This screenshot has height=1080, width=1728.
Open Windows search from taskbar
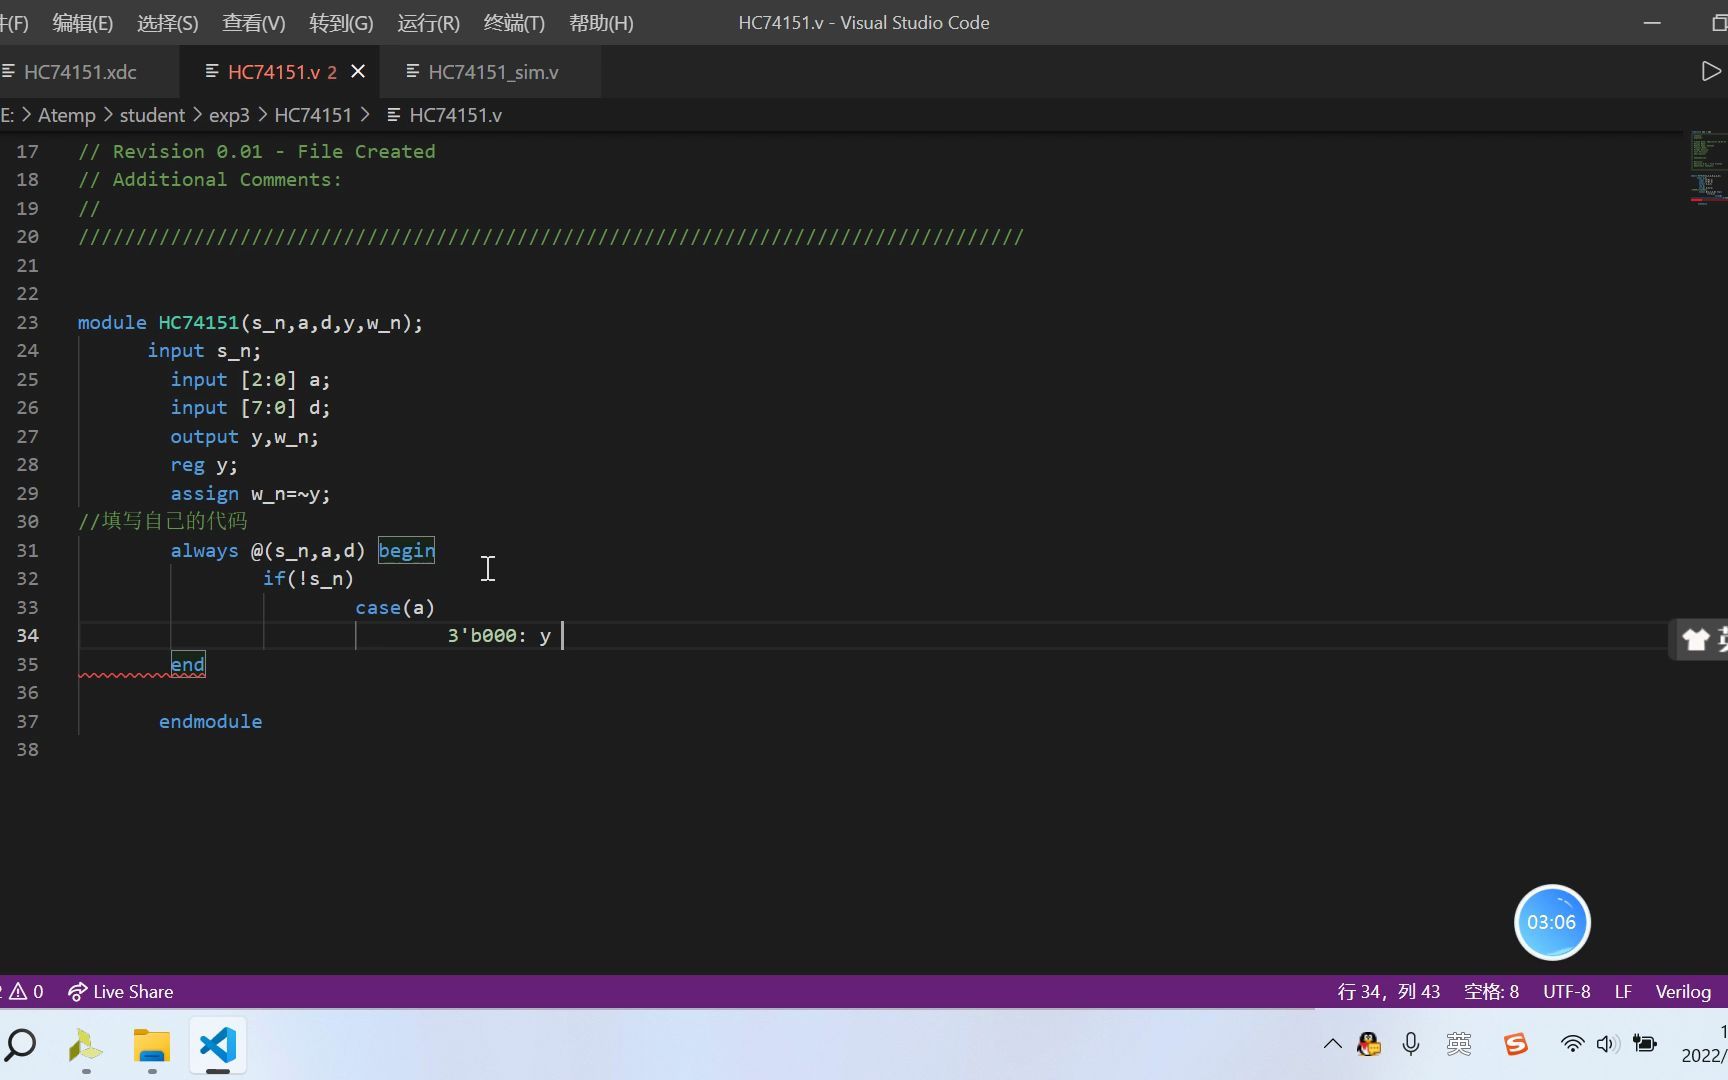tap(21, 1046)
